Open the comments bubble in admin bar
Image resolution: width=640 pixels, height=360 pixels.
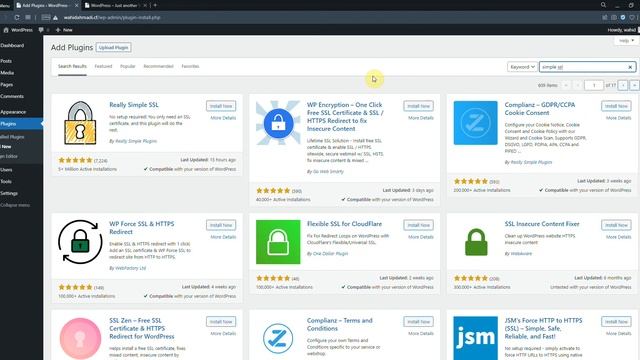[41, 30]
